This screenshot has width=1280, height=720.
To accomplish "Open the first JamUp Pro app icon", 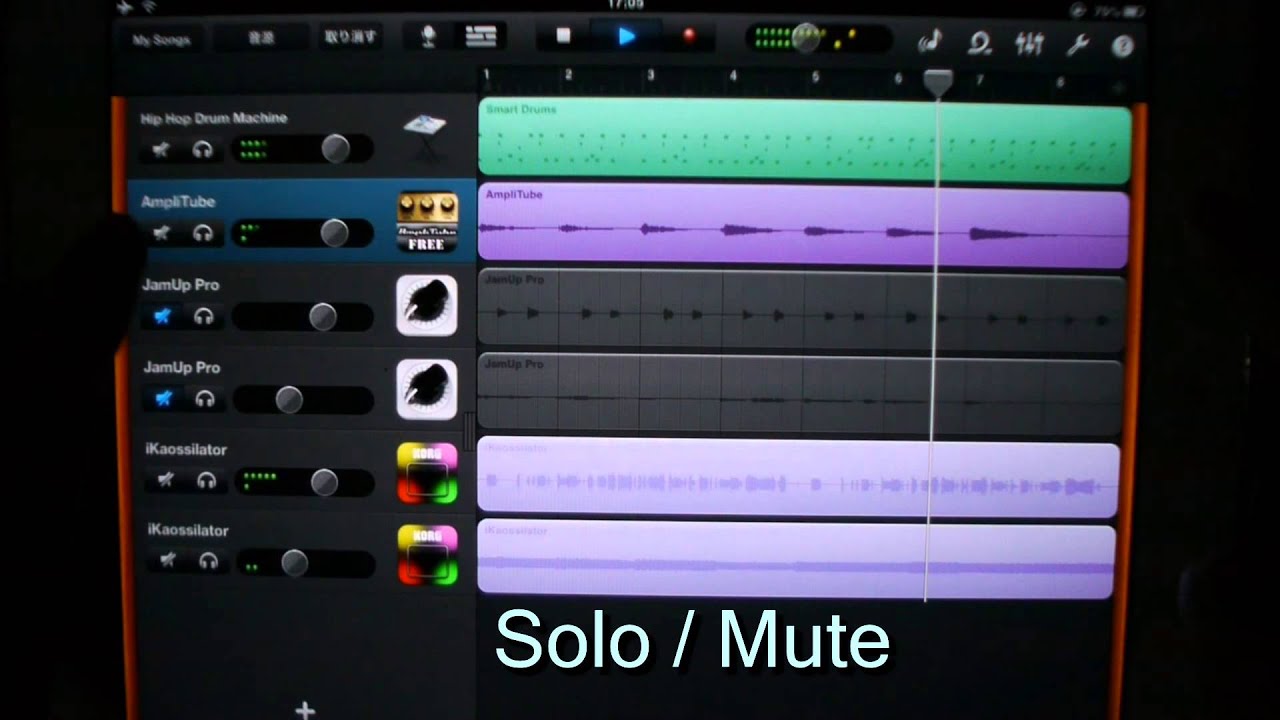I will (427, 305).
